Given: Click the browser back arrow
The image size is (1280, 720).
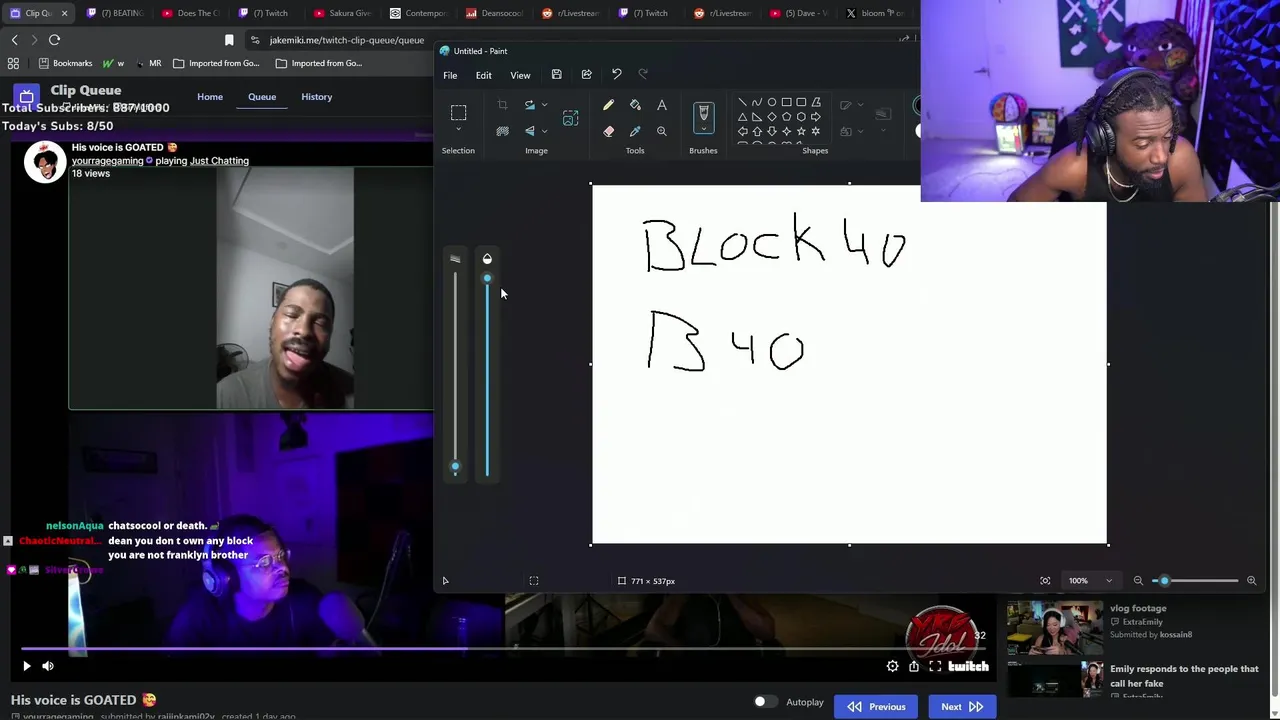Looking at the screenshot, I should [x=14, y=40].
